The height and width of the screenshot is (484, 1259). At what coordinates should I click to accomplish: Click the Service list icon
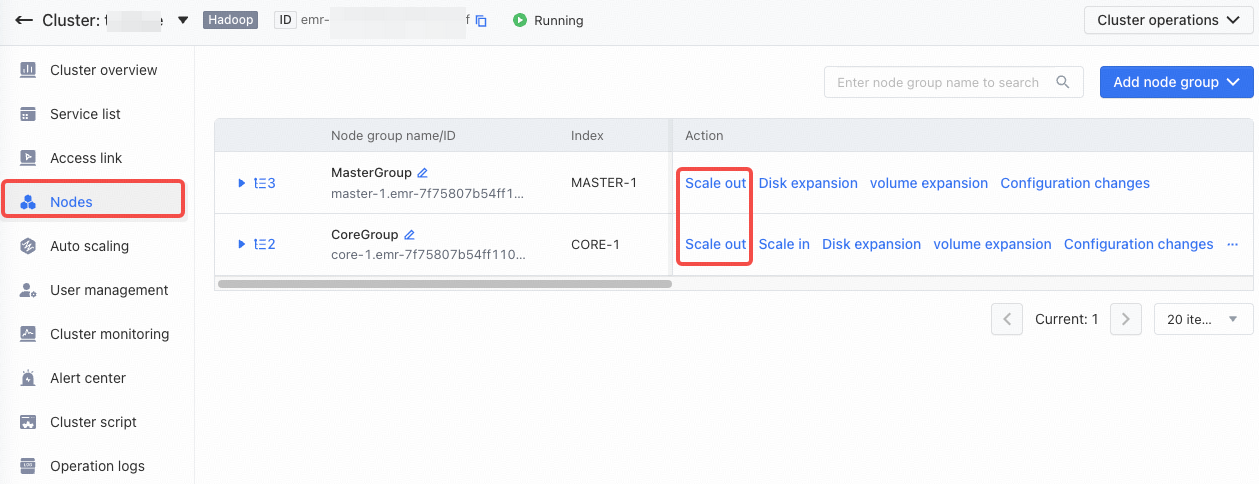coord(29,114)
